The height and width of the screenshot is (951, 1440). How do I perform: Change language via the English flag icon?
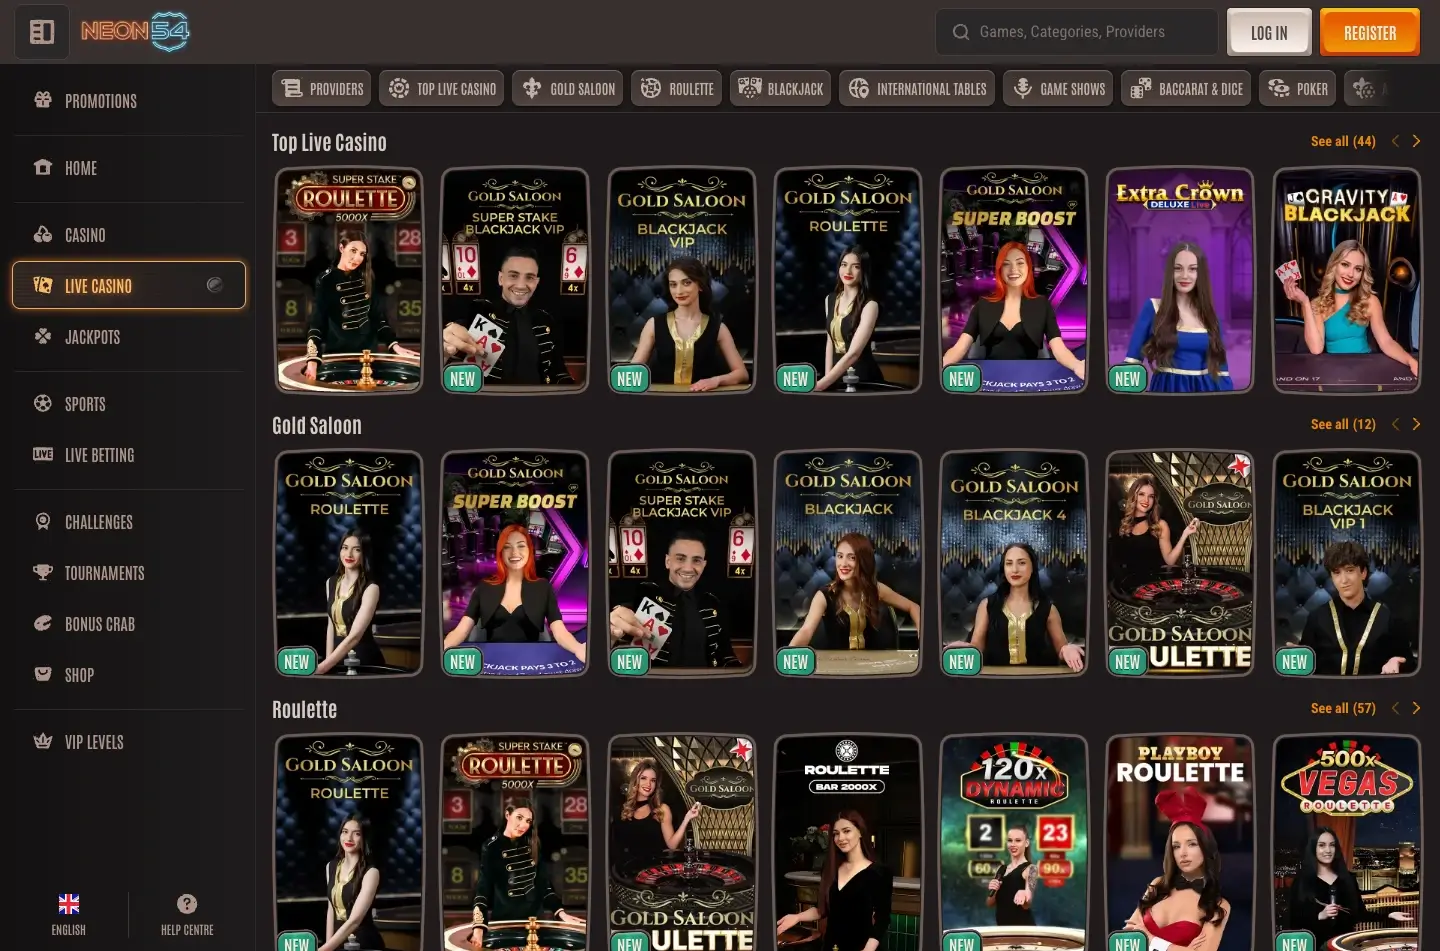[x=69, y=904]
